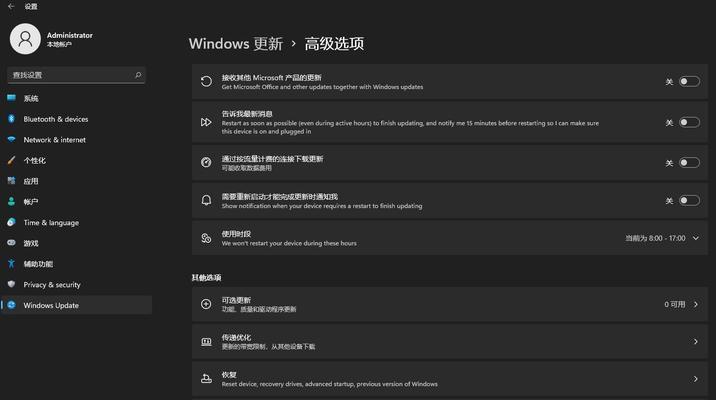
Task: Click the Privacy & security shield icon
Action: click(x=11, y=284)
